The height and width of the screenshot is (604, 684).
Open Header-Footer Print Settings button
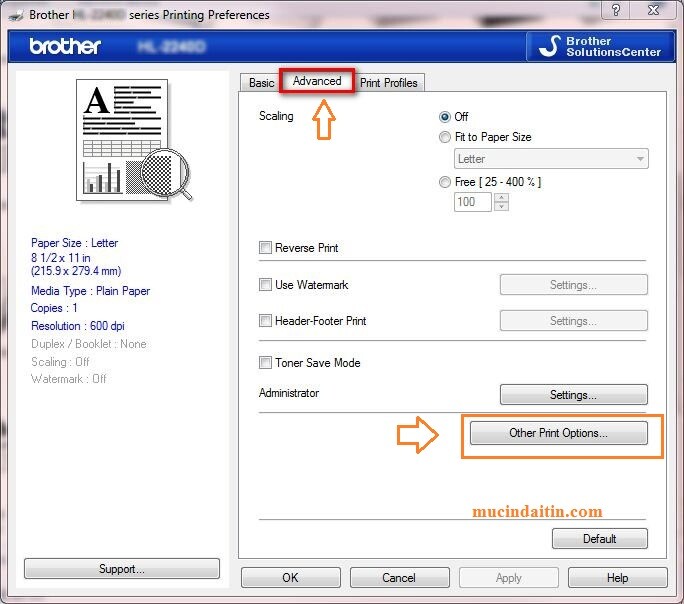(x=573, y=321)
